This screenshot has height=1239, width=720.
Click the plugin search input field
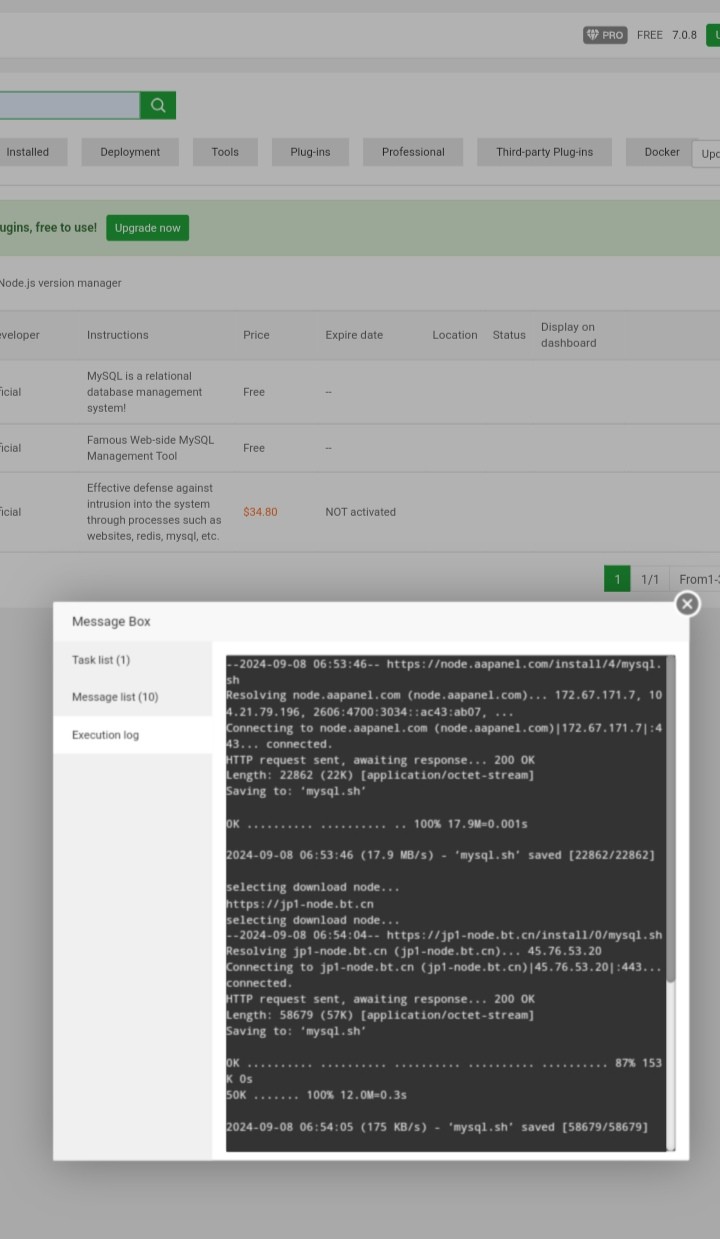pos(68,106)
